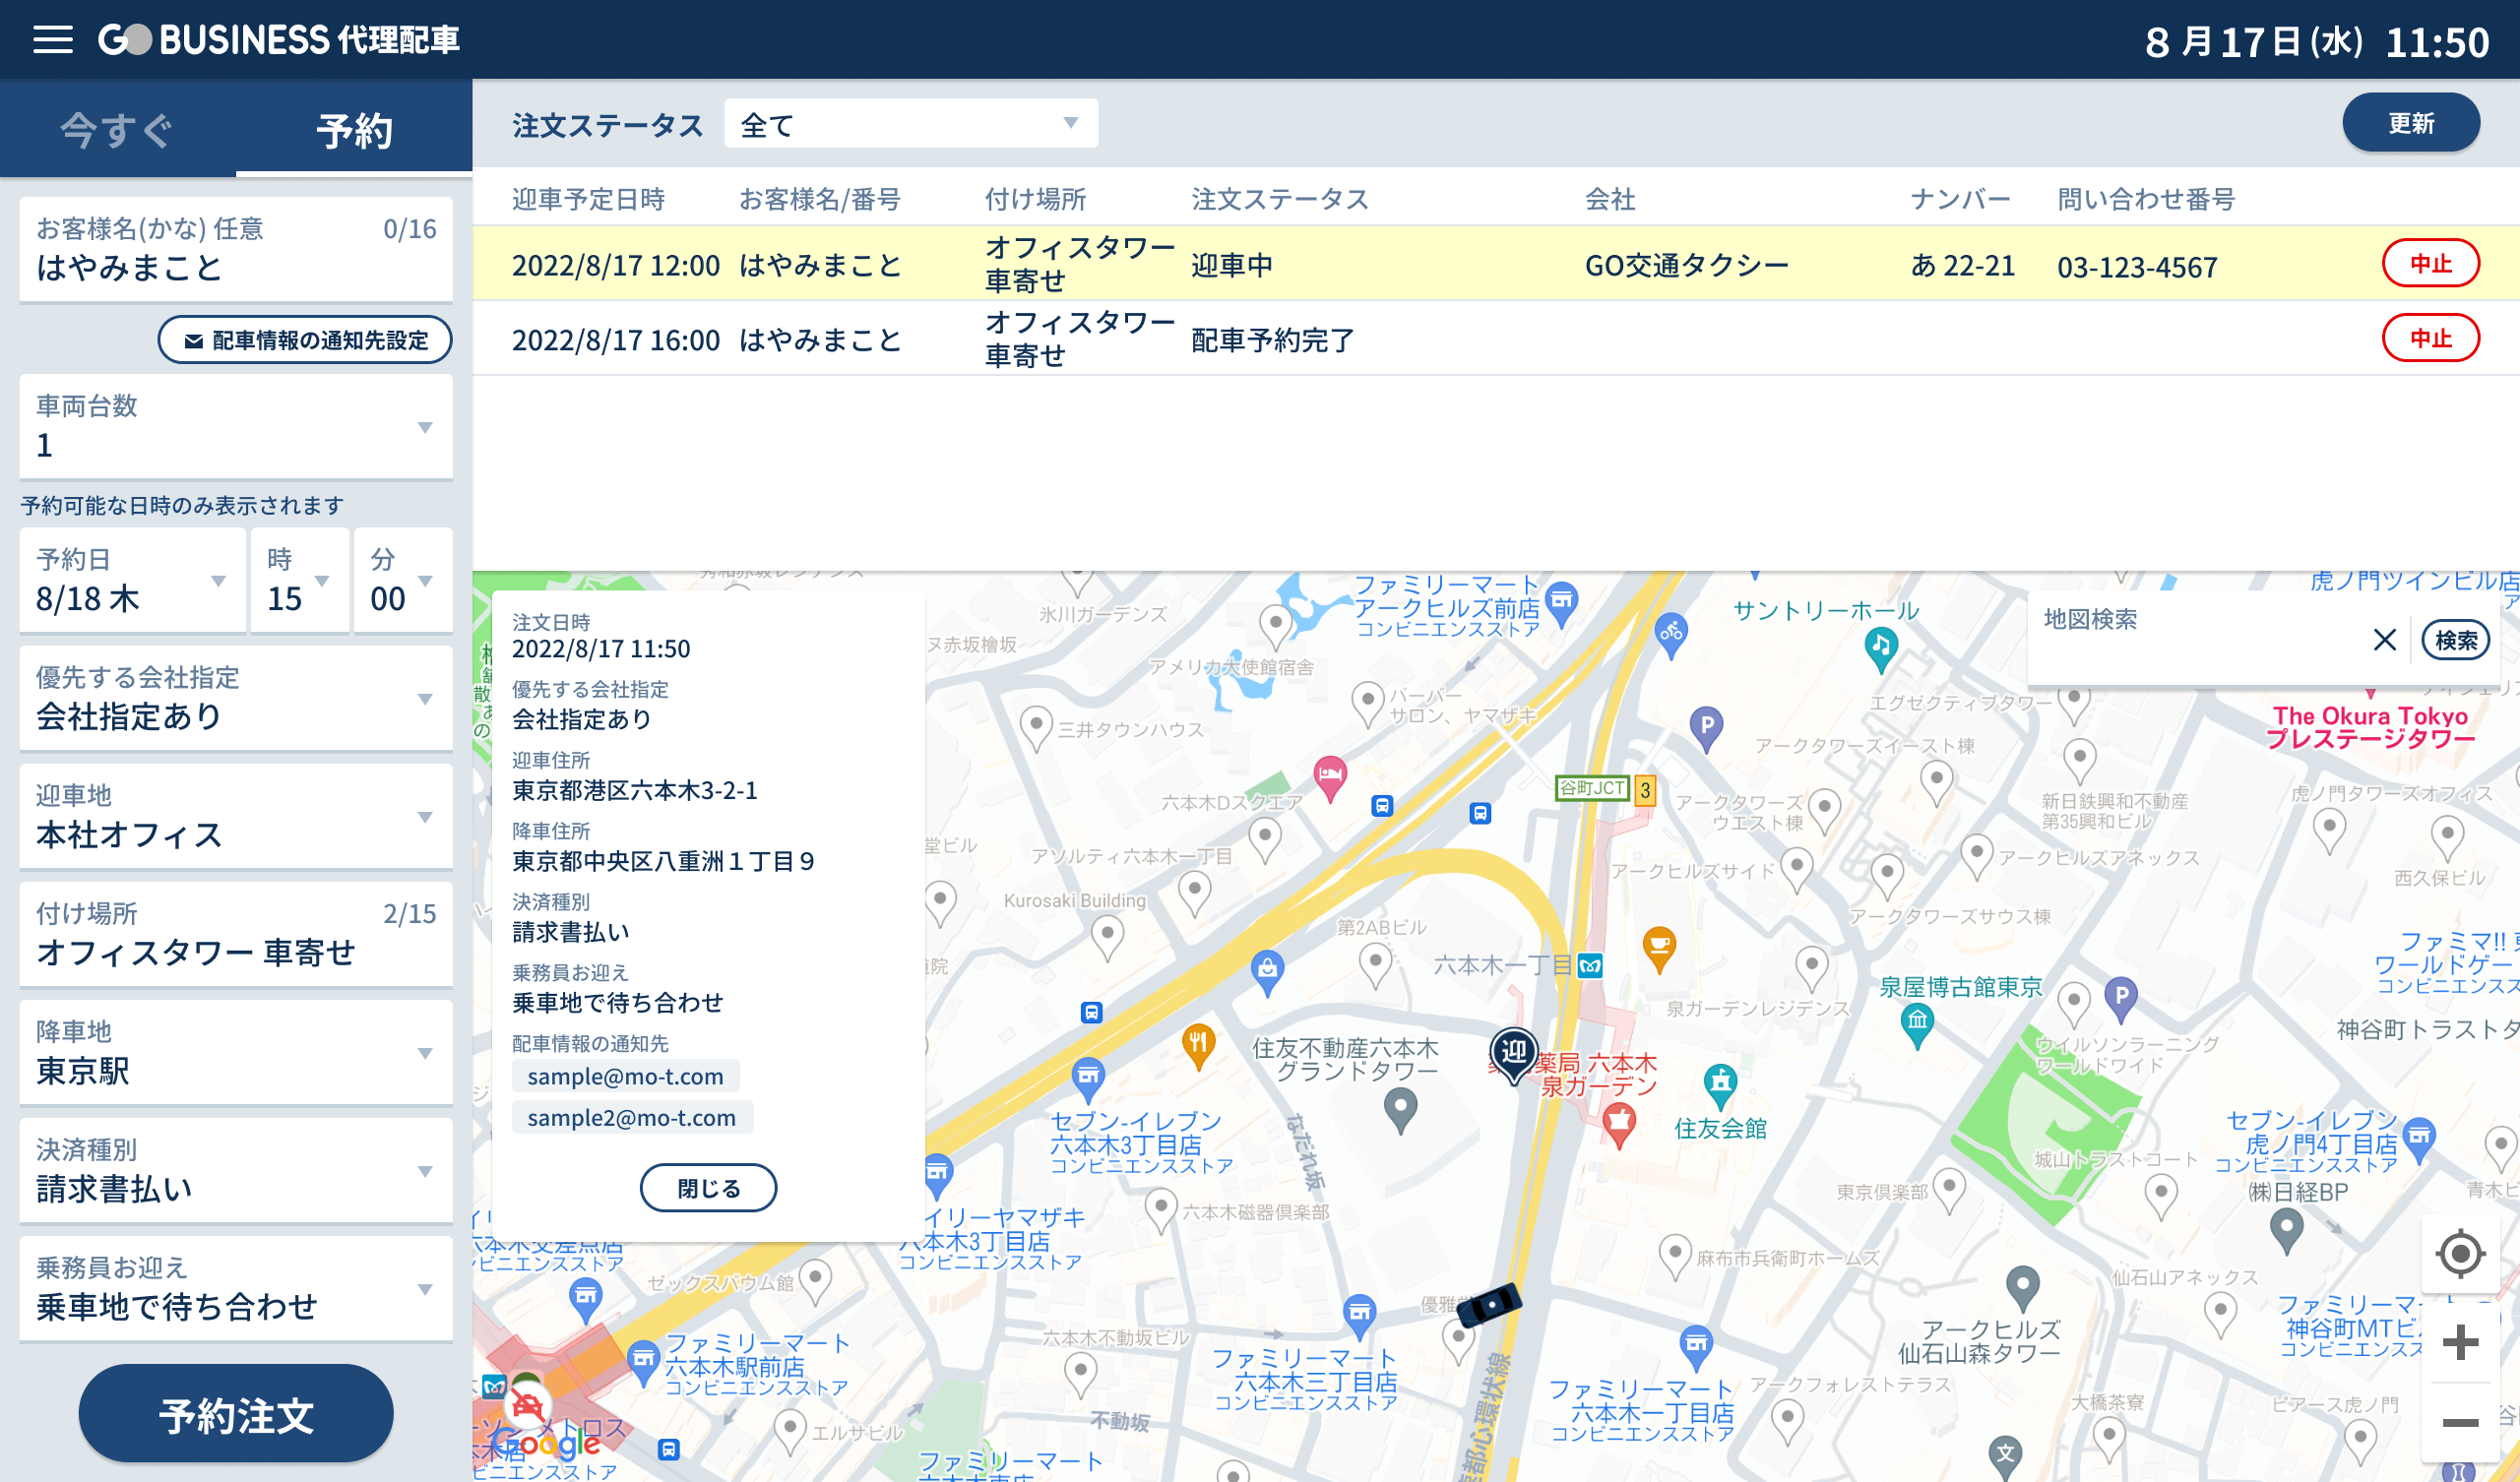Click the サントリーホール music pin
The height and width of the screenshot is (1482, 2520).
click(1881, 645)
